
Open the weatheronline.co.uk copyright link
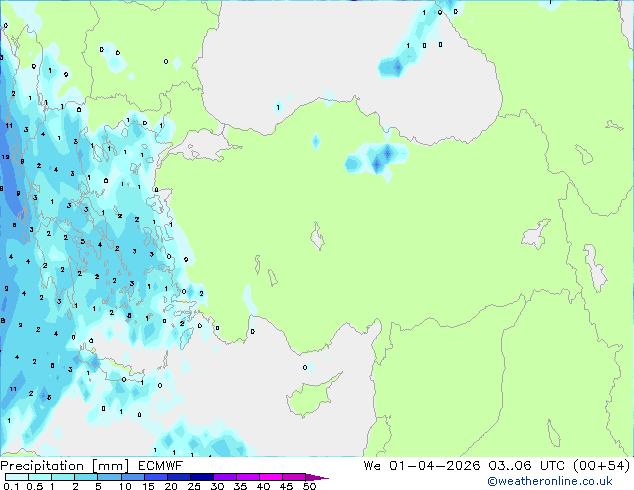(x=550, y=481)
